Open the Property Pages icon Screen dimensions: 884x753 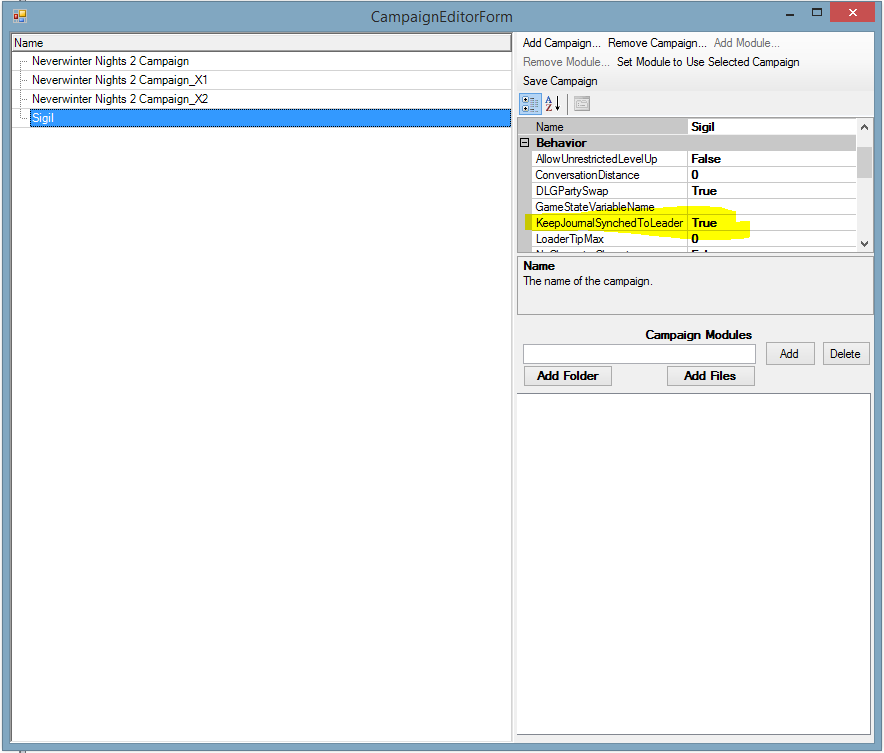tap(582, 104)
